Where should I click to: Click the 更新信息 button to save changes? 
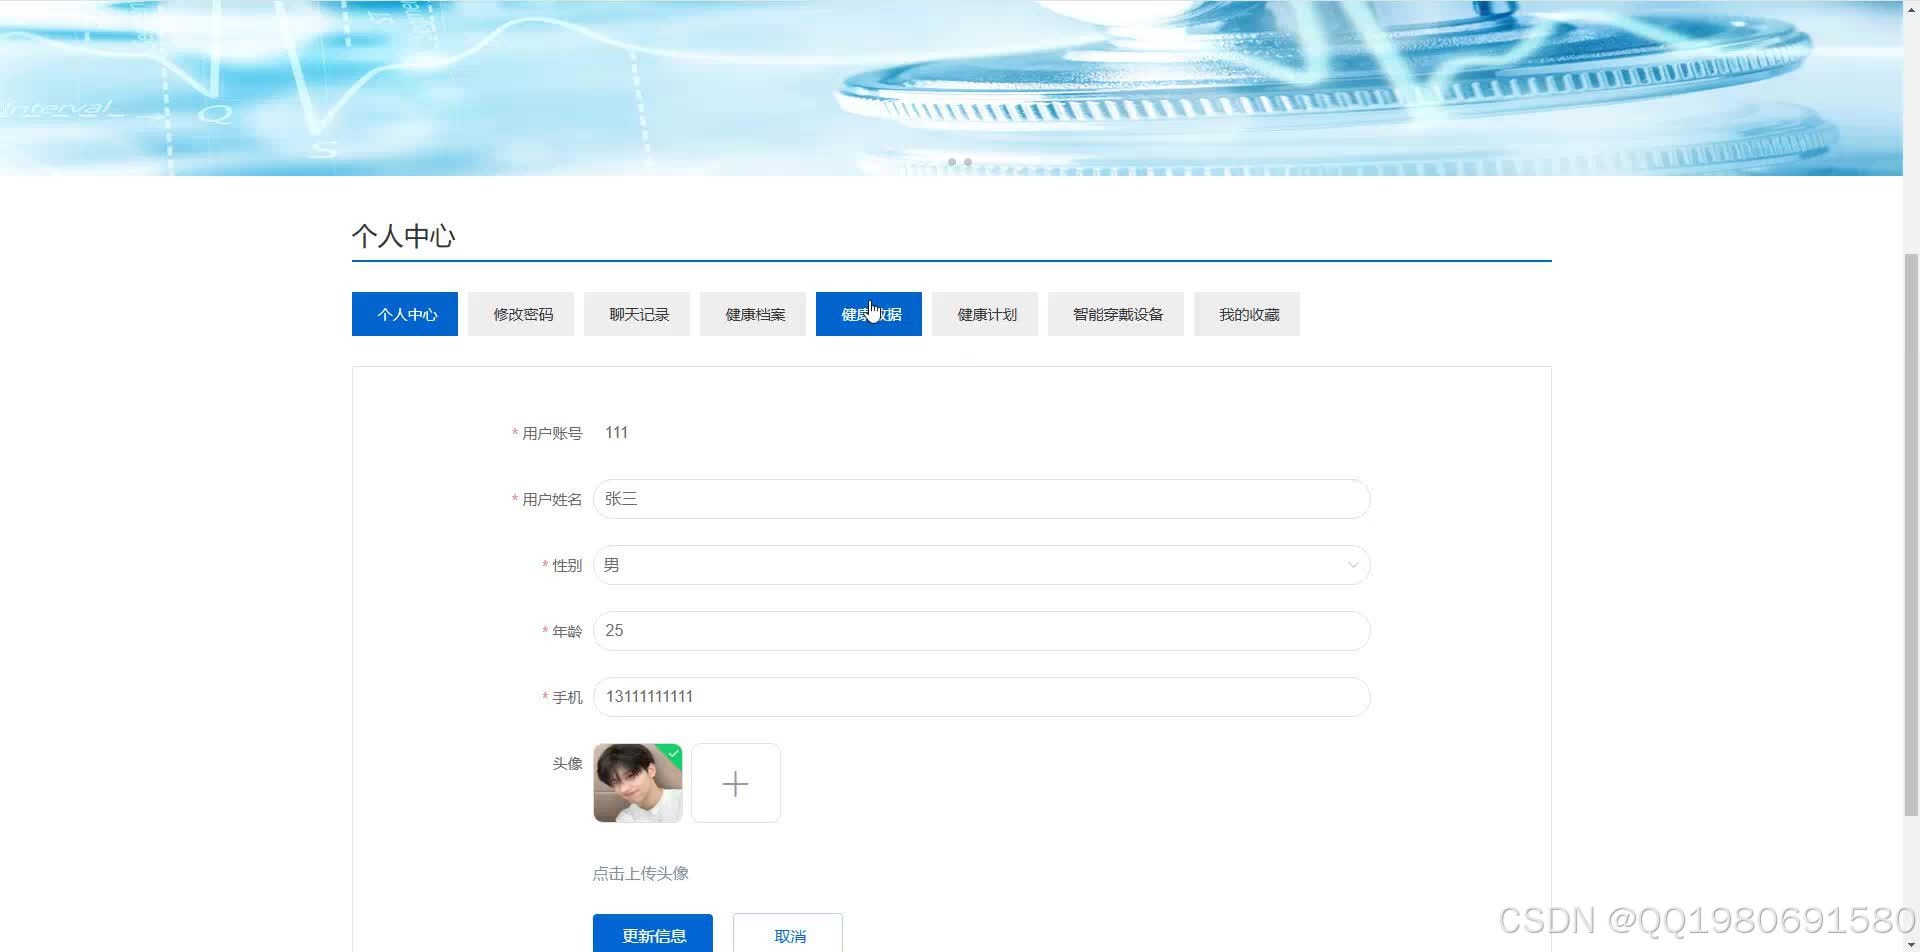click(653, 934)
